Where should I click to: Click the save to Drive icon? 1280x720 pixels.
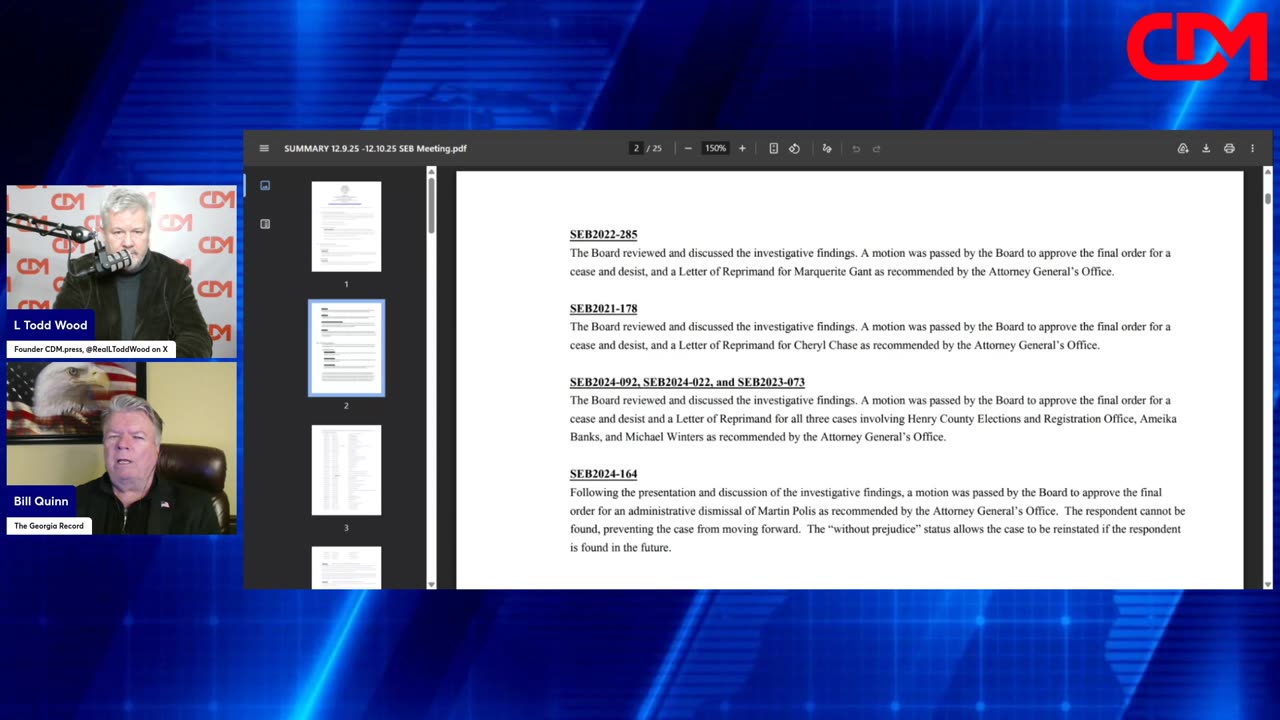pos(1183,148)
